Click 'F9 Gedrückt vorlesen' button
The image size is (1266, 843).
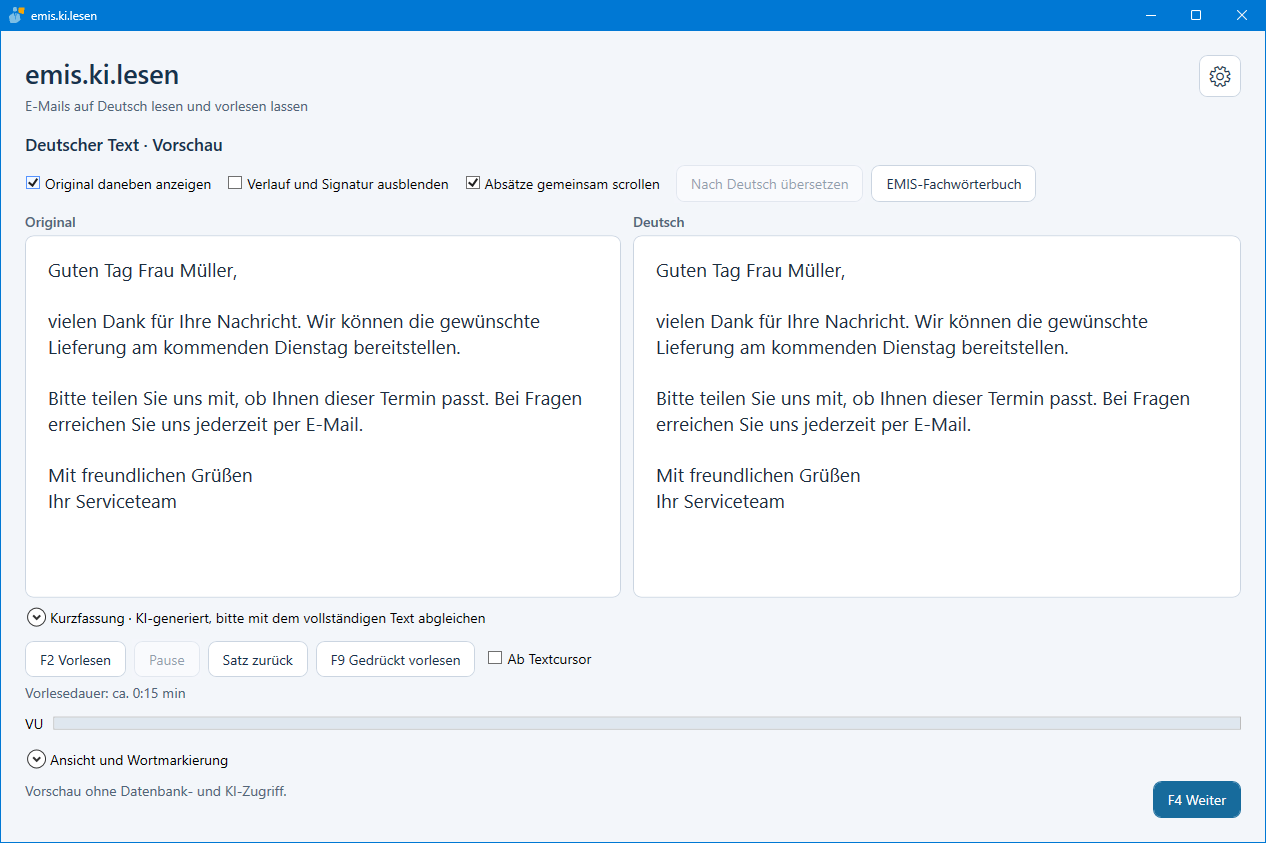[395, 660]
